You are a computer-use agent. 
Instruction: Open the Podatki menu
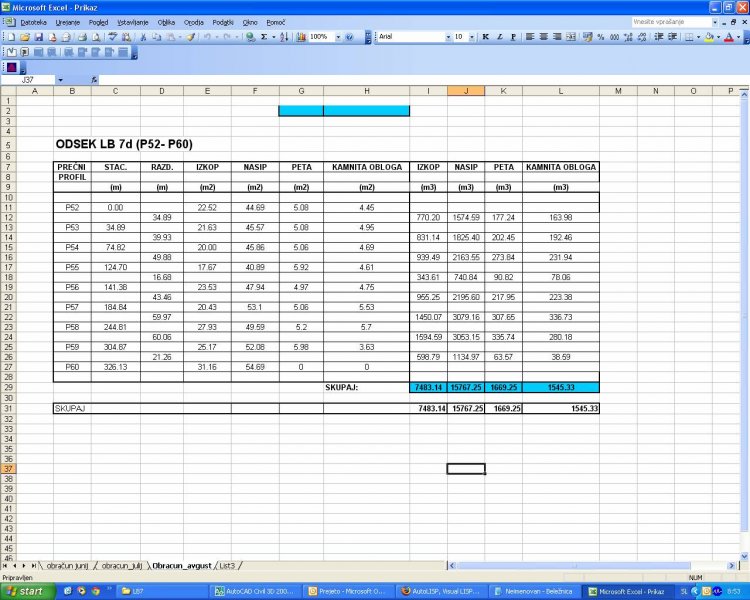(223, 22)
